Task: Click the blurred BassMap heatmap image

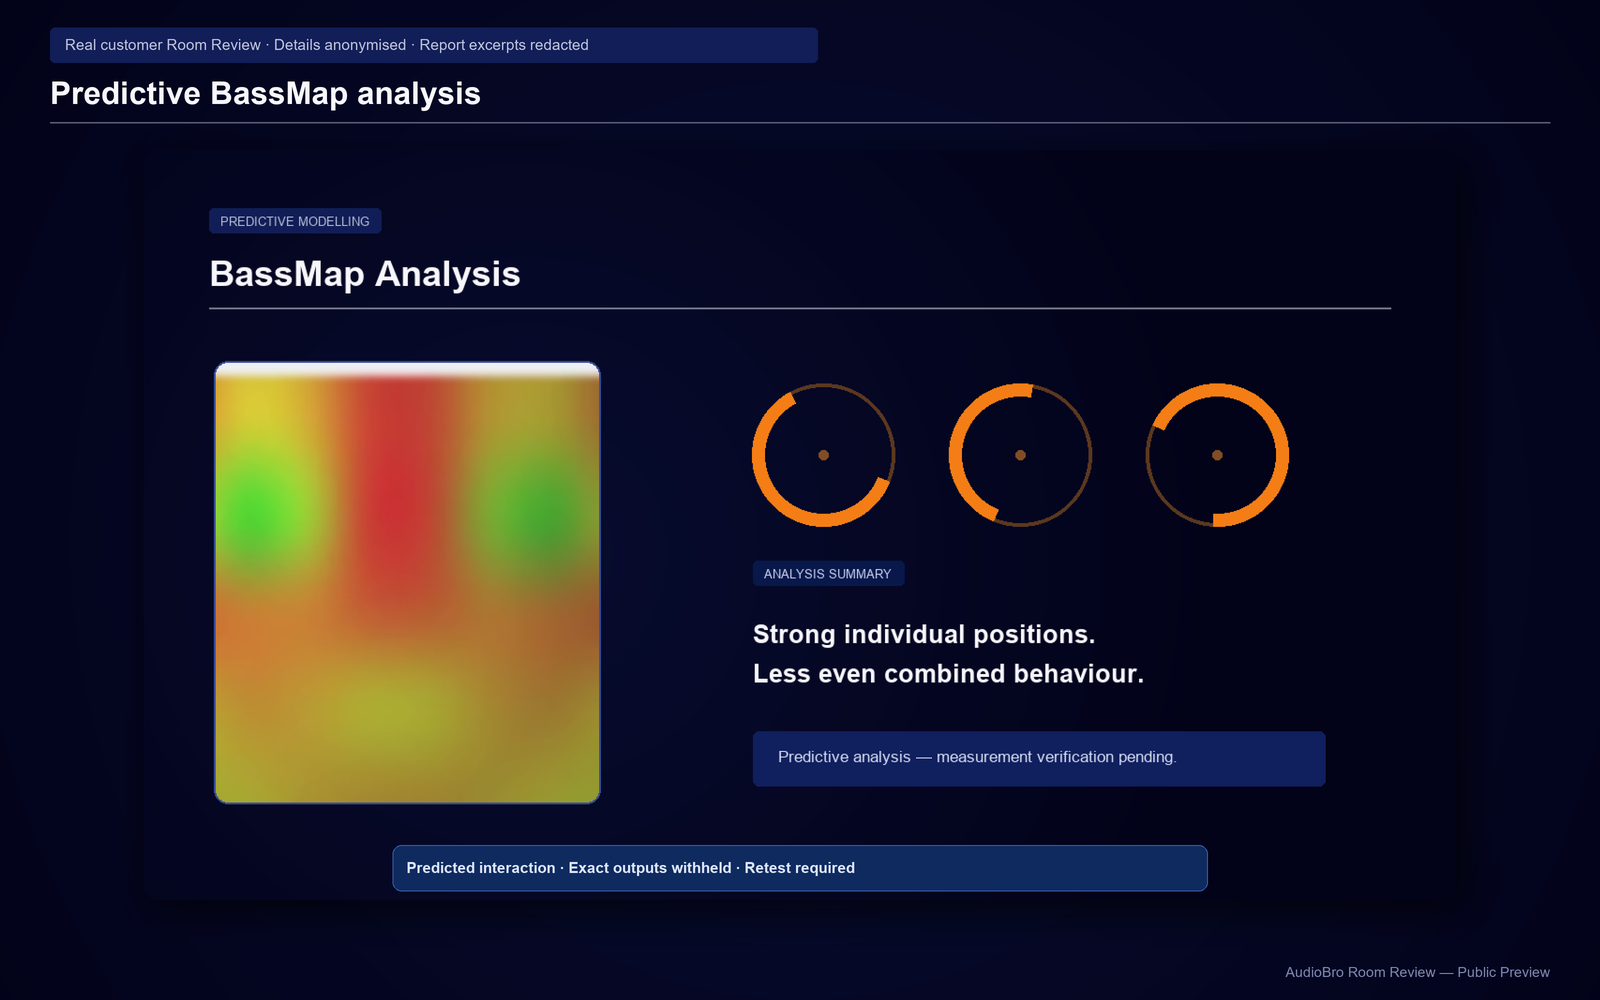Action: pyautogui.click(x=407, y=583)
